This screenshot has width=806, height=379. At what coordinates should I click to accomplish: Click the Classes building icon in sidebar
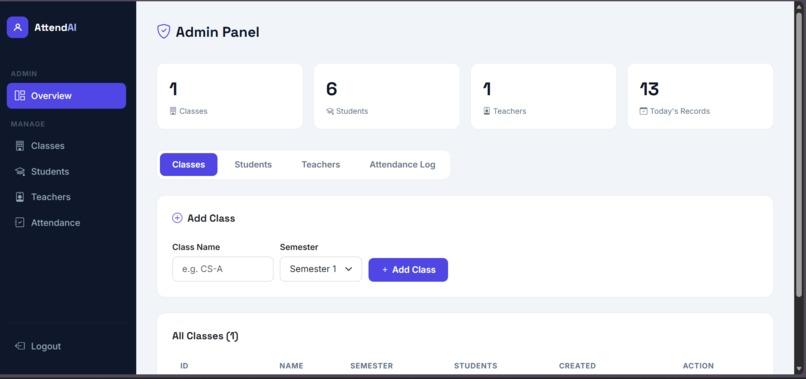coord(20,146)
